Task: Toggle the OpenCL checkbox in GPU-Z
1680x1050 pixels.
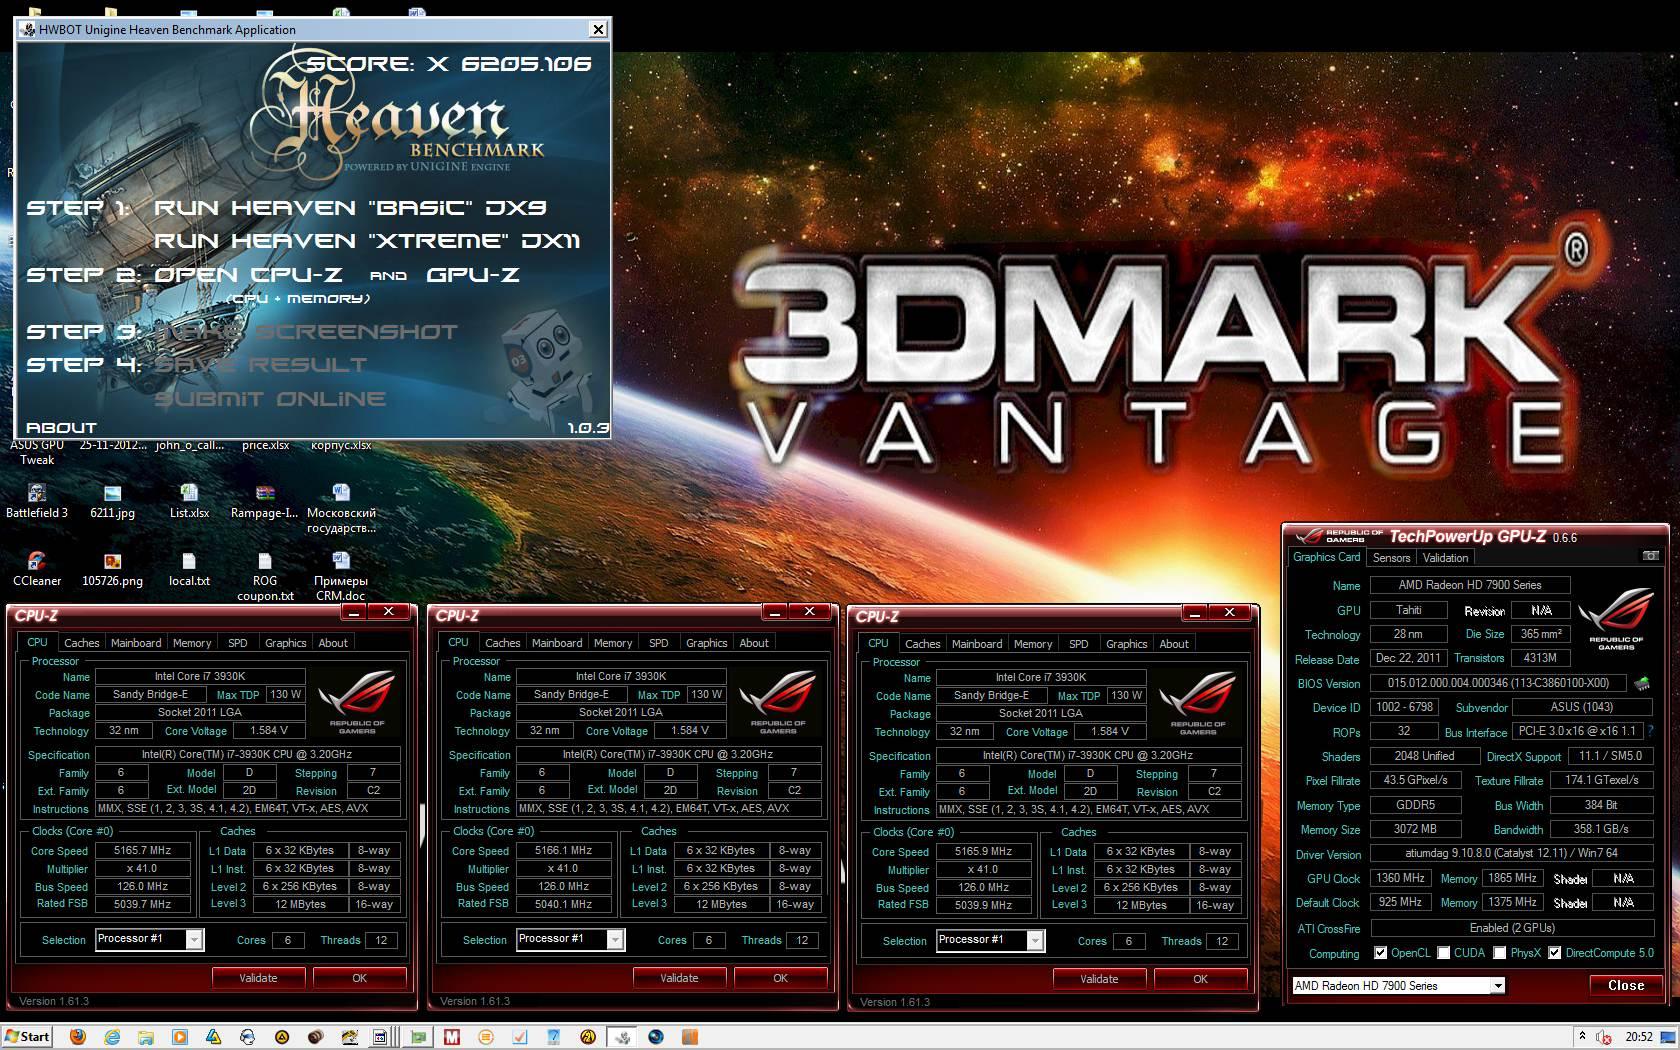Action: pyautogui.click(x=1381, y=953)
